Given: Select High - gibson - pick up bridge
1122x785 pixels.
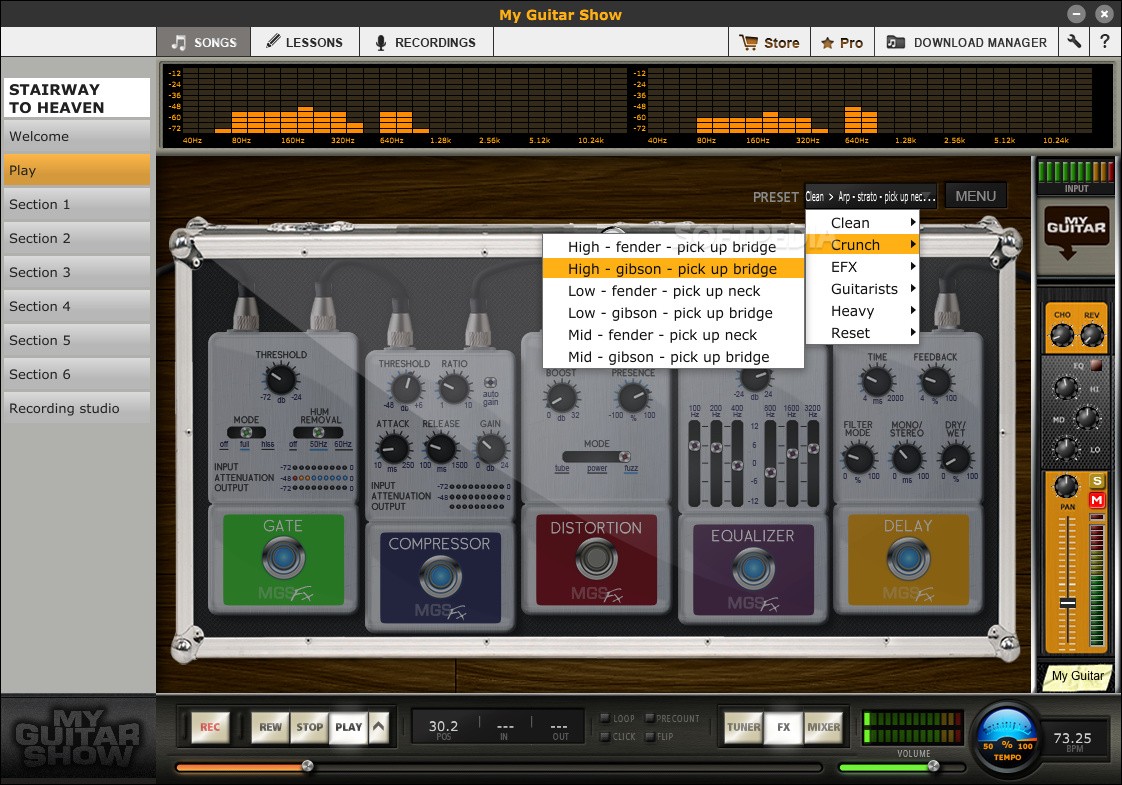Looking at the screenshot, I should 673,269.
